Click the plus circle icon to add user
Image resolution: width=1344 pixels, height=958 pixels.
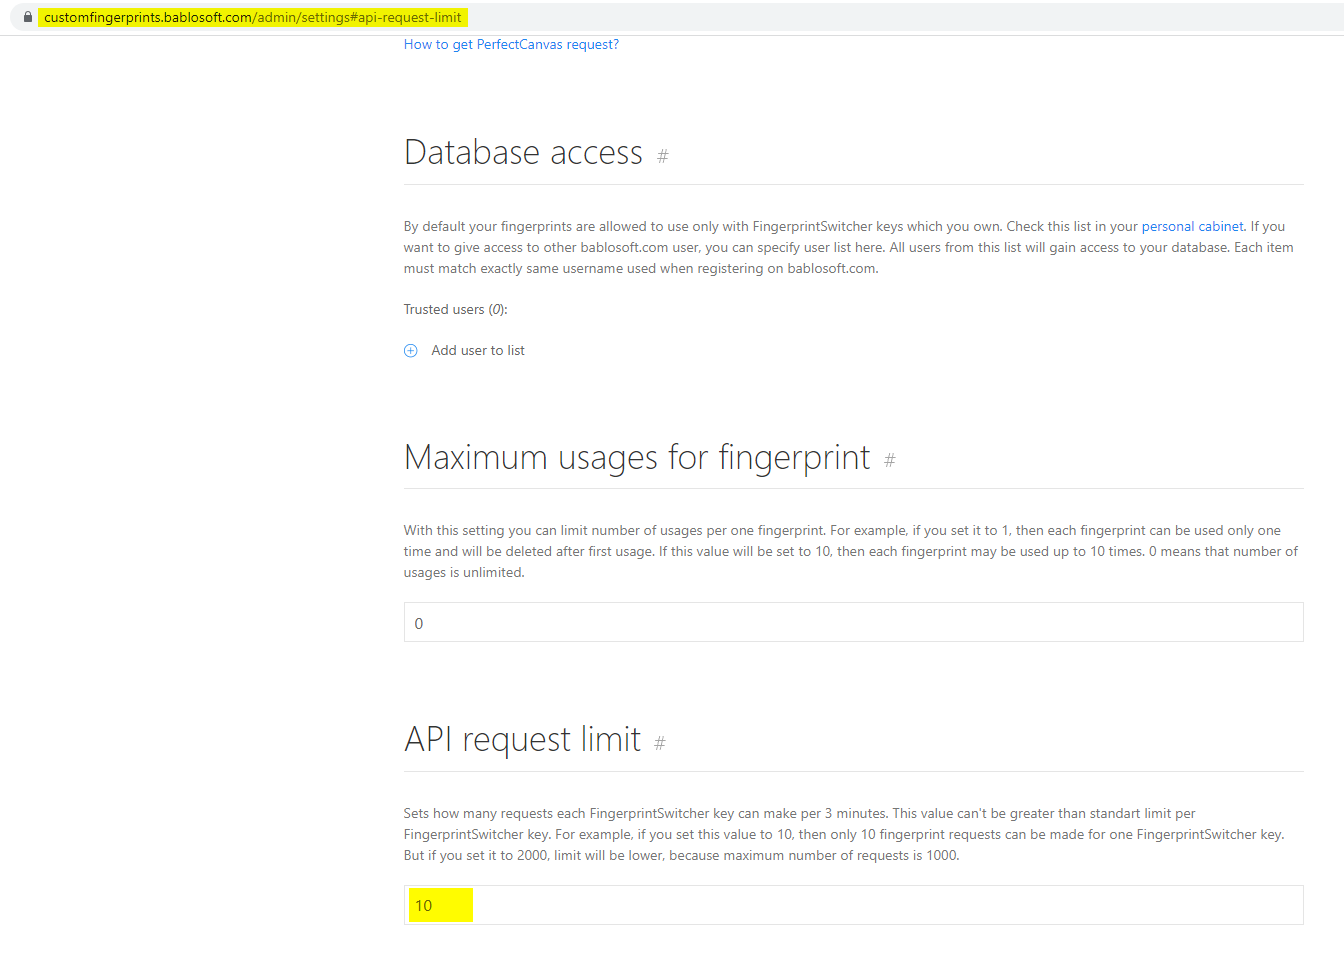(x=410, y=350)
